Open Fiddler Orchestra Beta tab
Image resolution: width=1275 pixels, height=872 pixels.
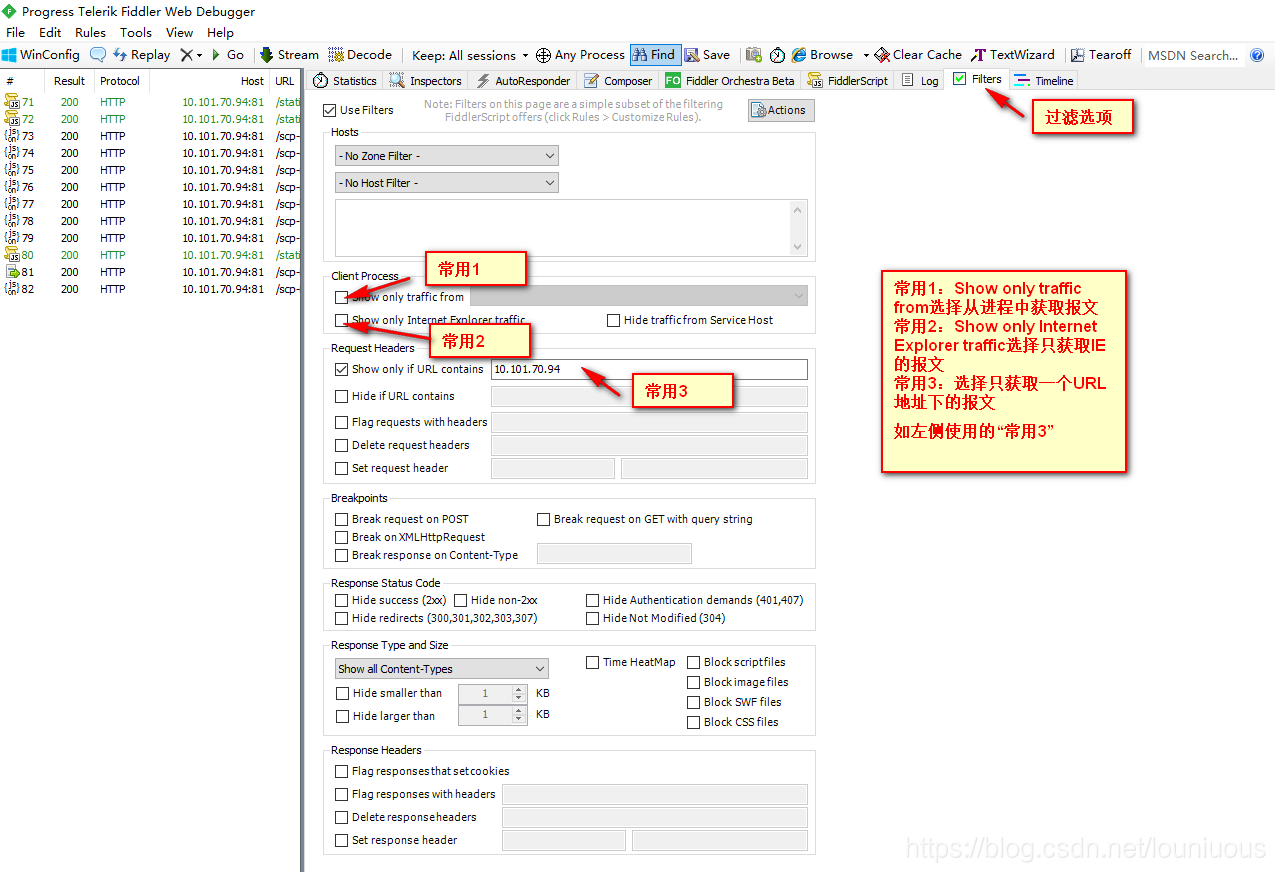[x=730, y=81]
